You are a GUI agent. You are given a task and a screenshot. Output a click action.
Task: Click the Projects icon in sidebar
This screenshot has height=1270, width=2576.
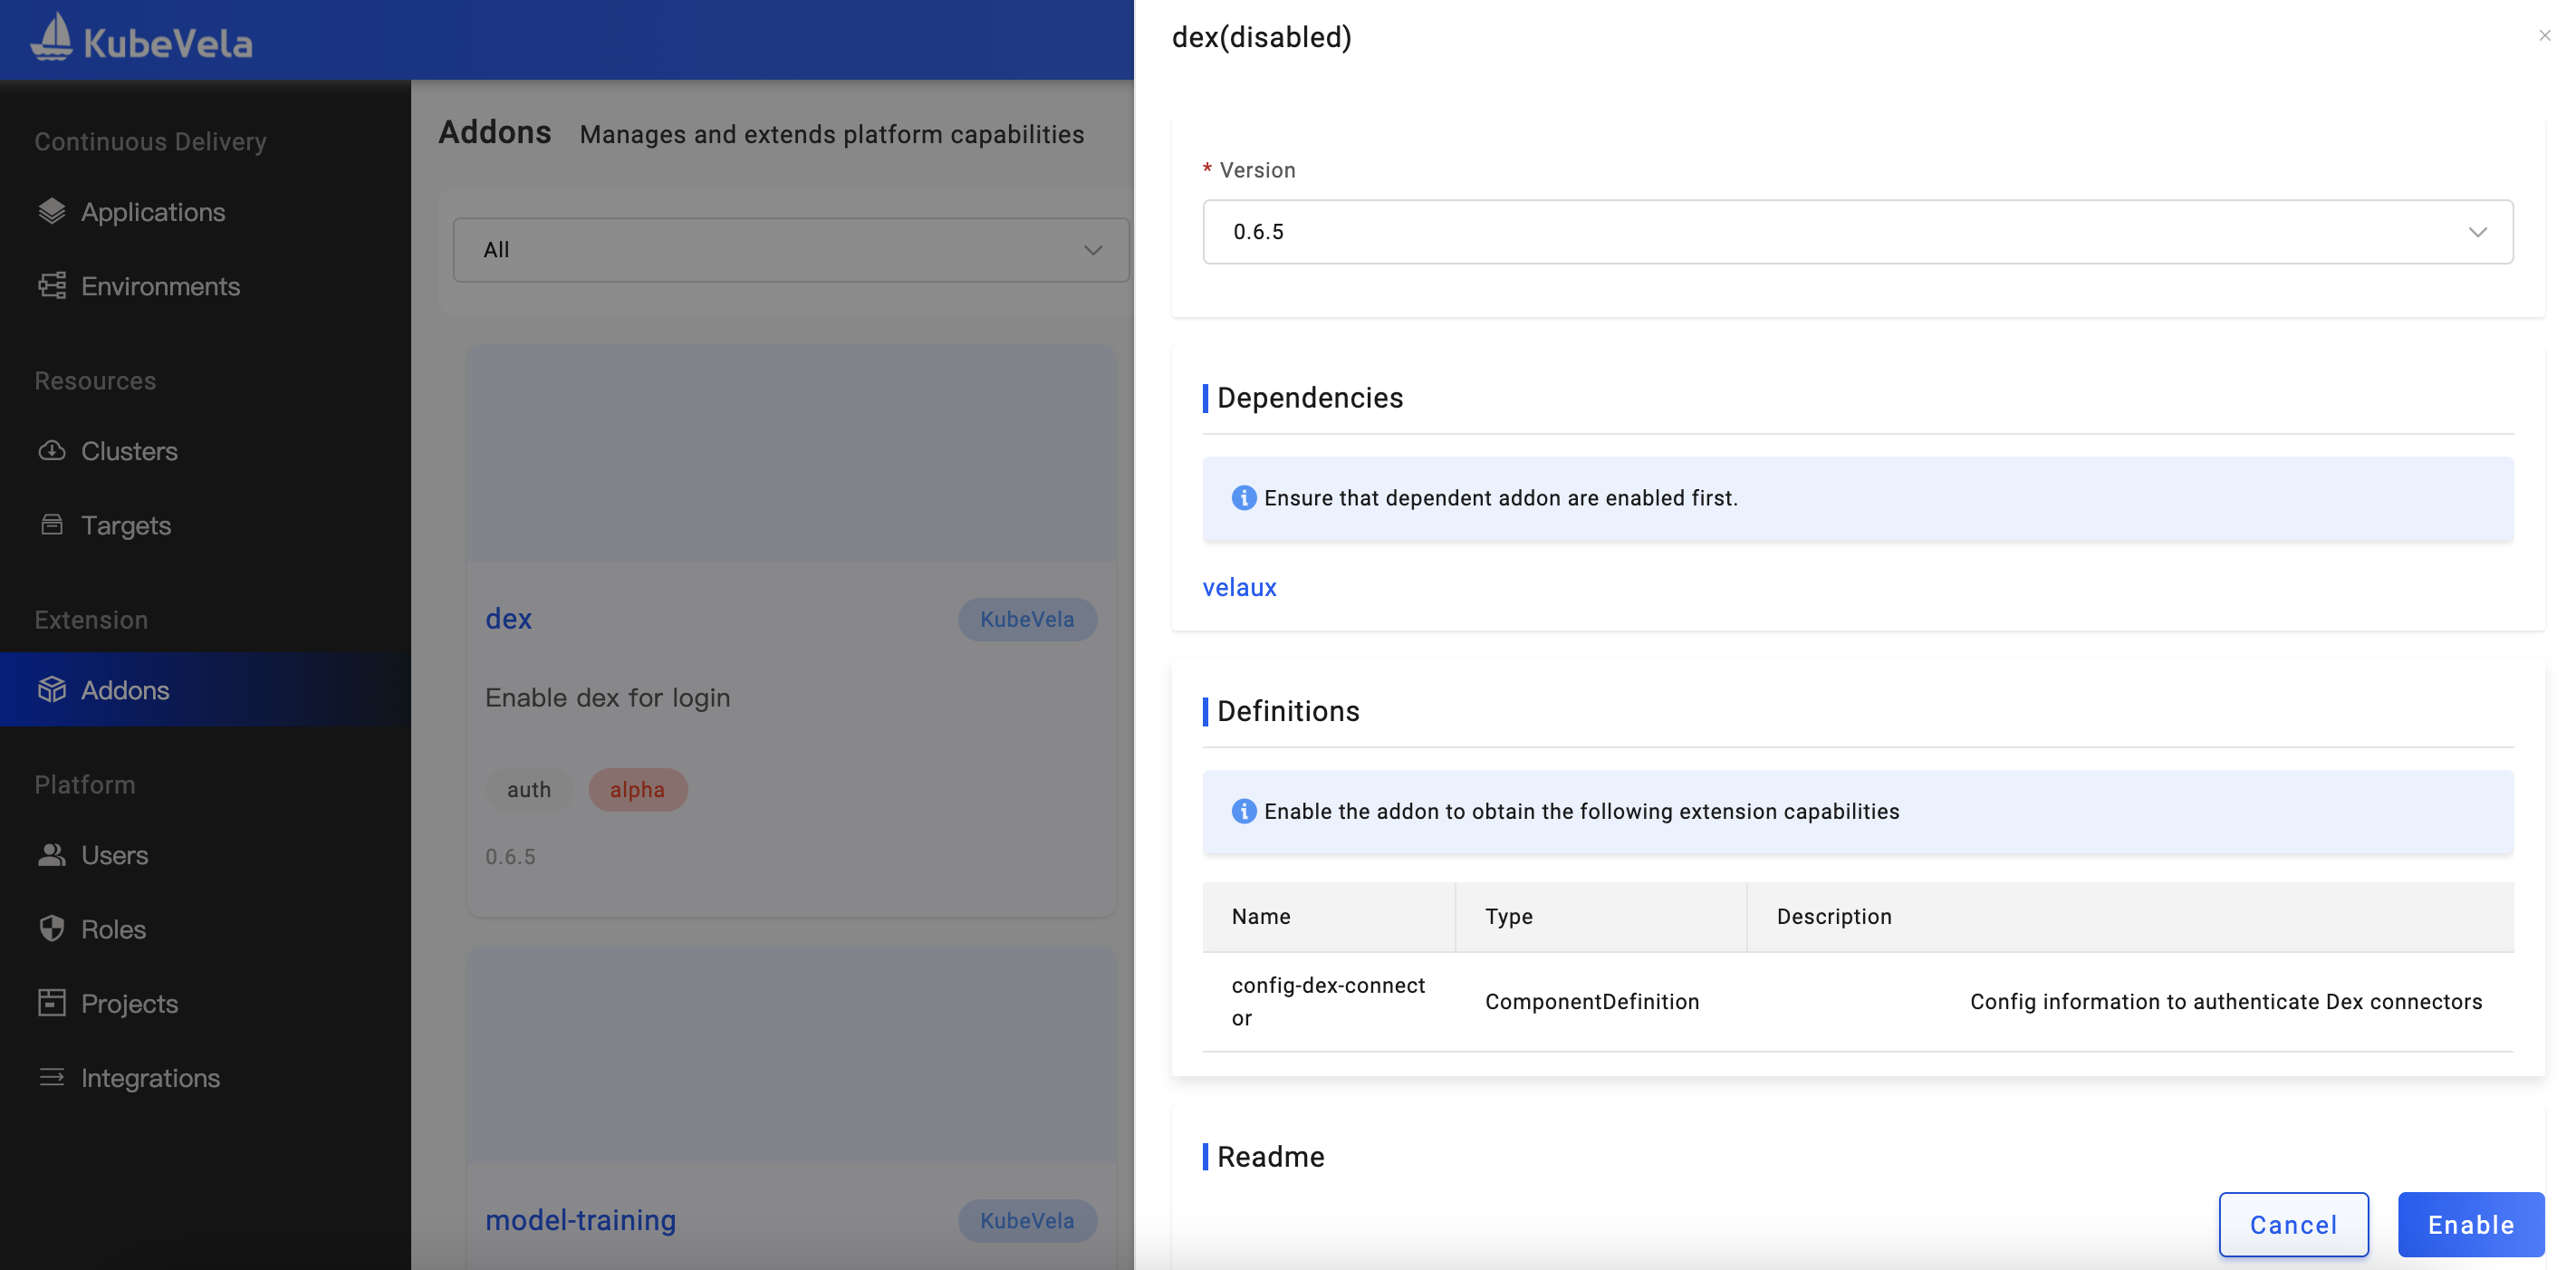point(51,1003)
